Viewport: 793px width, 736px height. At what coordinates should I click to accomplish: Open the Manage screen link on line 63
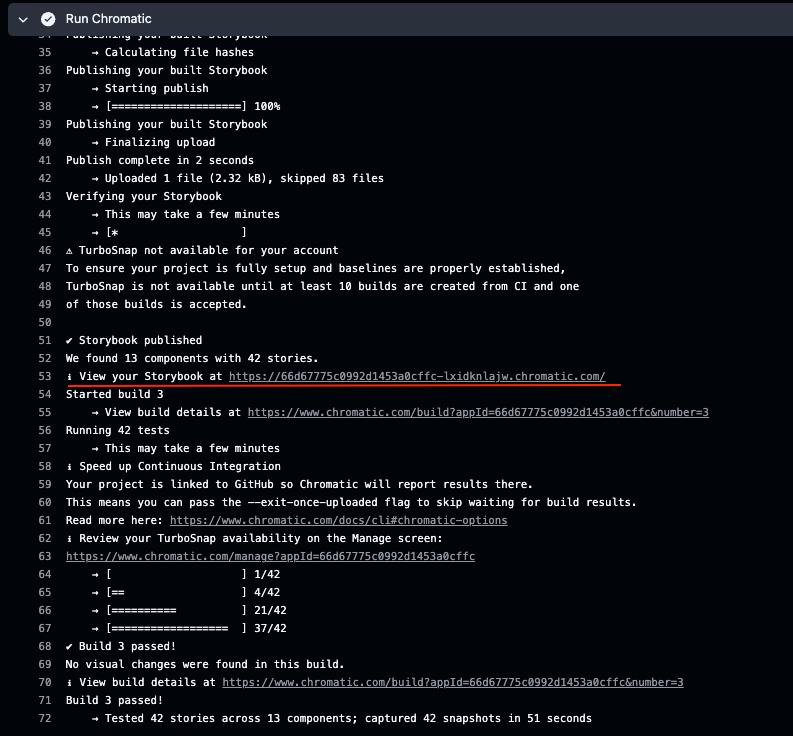(x=271, y=556)
